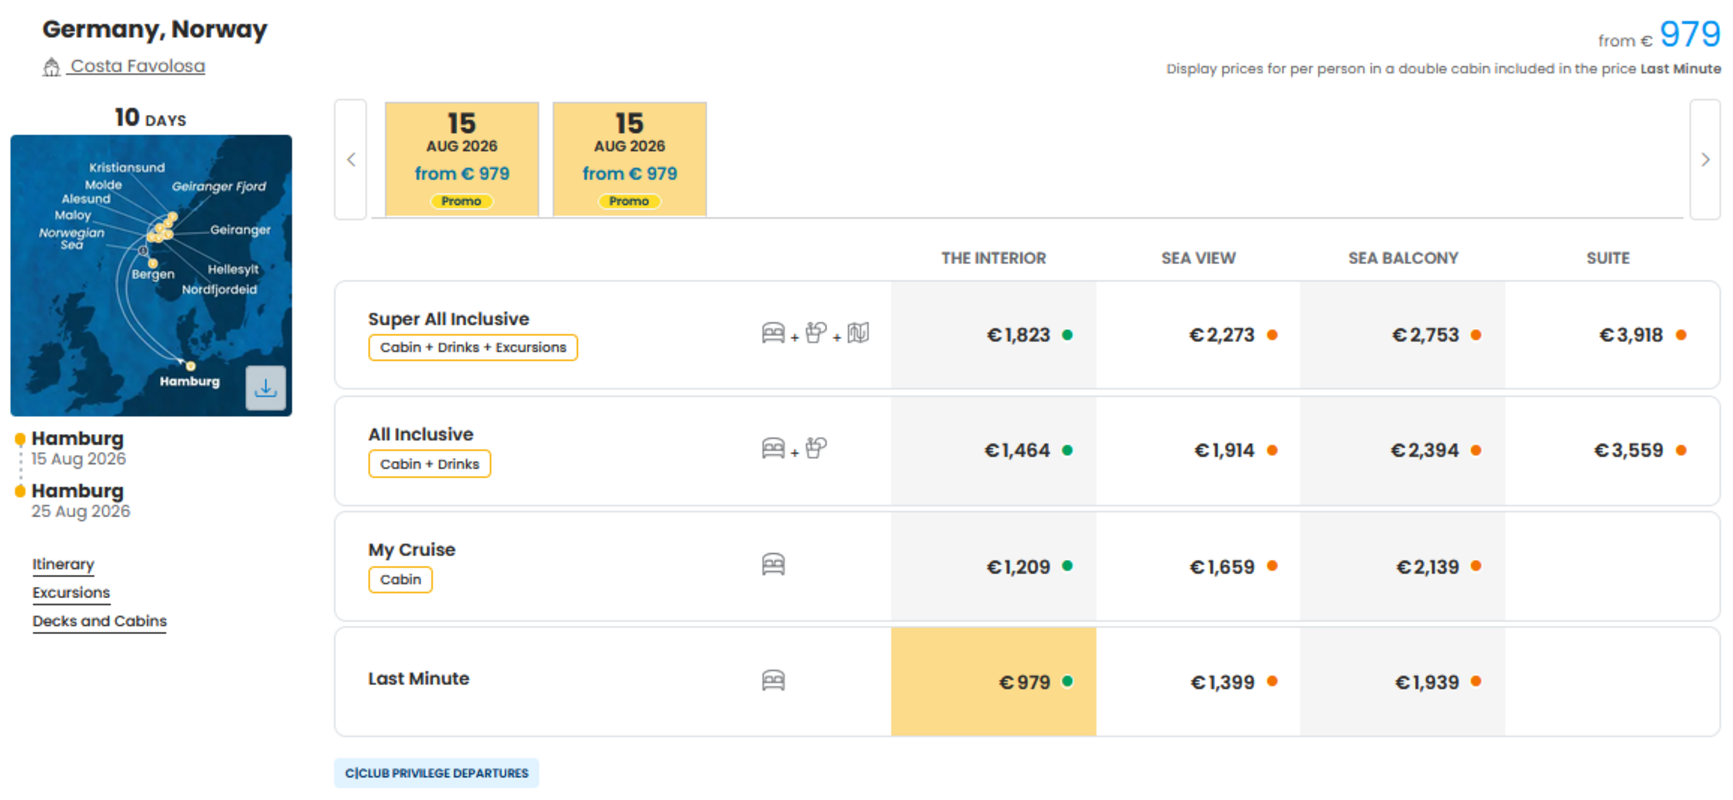This screenshot has width=1733, height=800.
Task: Click the cabin bed icon in Super All Inclusive row
Action: coord(773,333)
